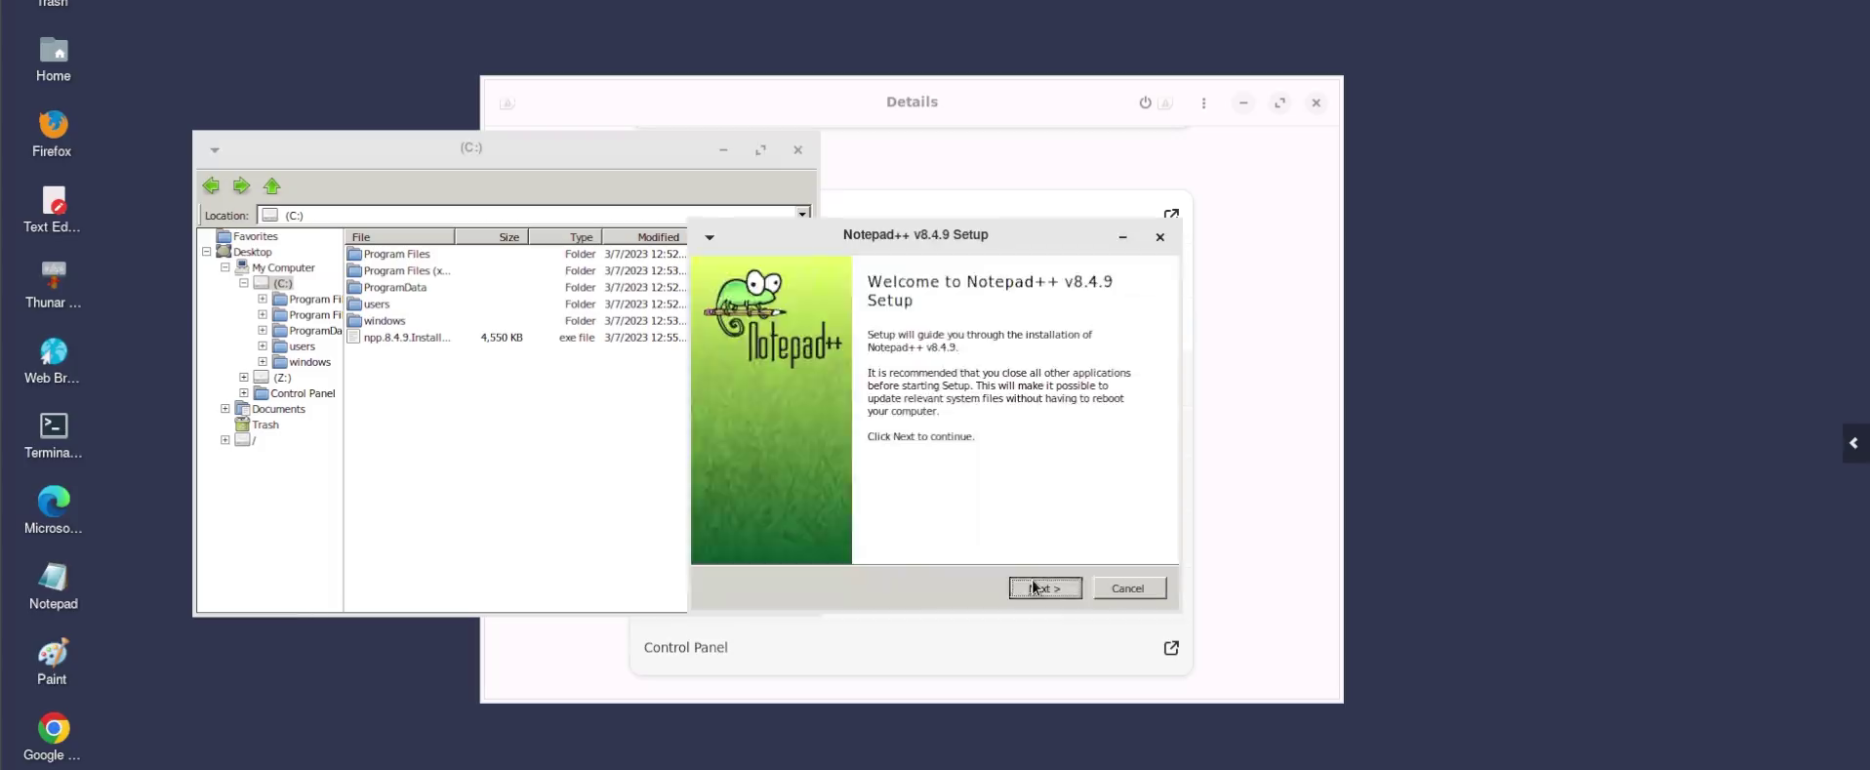Viewport: 1870px width, 770px height.
Task: Cancel the Notepad++ installation
Action: pos(1129,588)
